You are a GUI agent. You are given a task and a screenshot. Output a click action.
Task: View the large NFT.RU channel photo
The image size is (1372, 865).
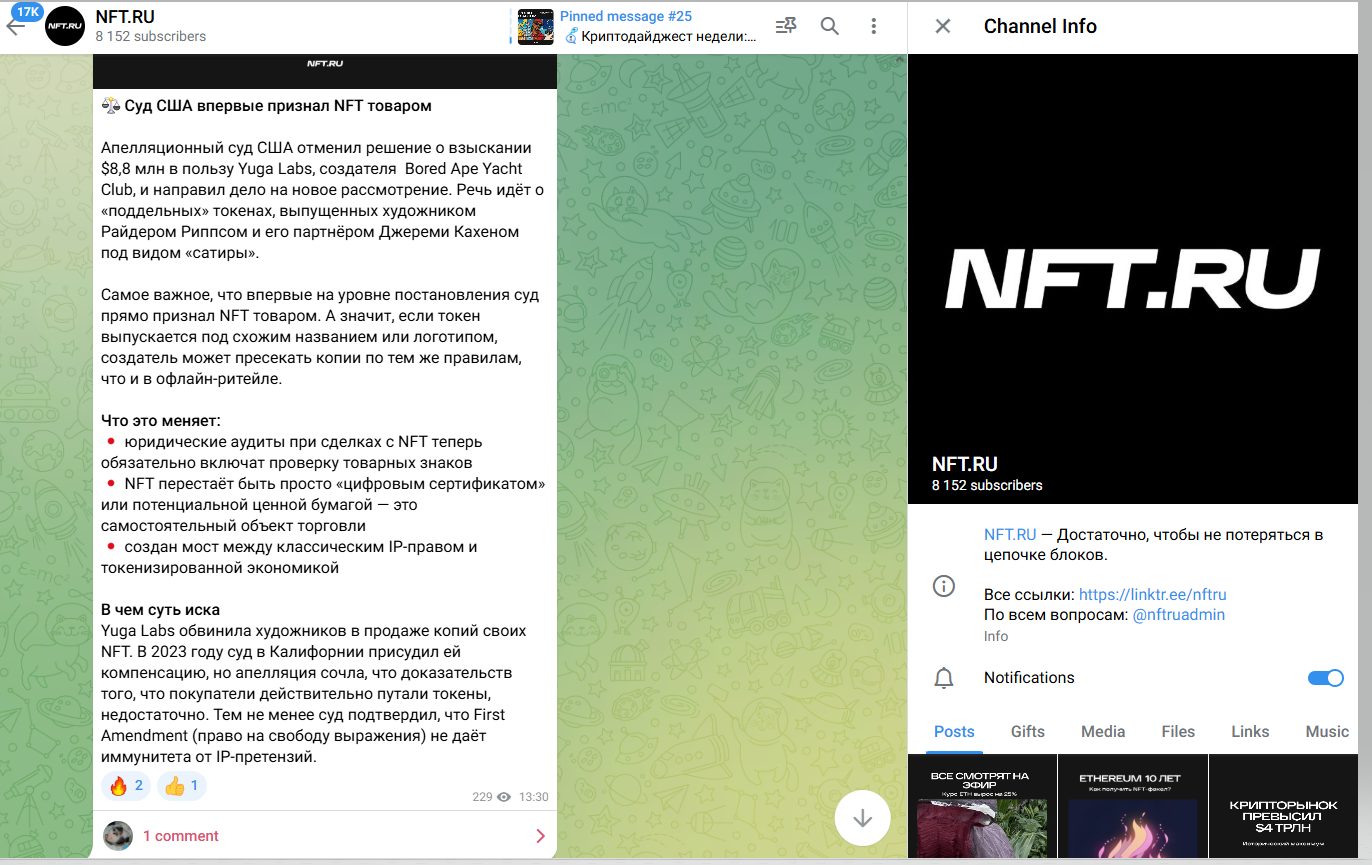[1133, 279]
